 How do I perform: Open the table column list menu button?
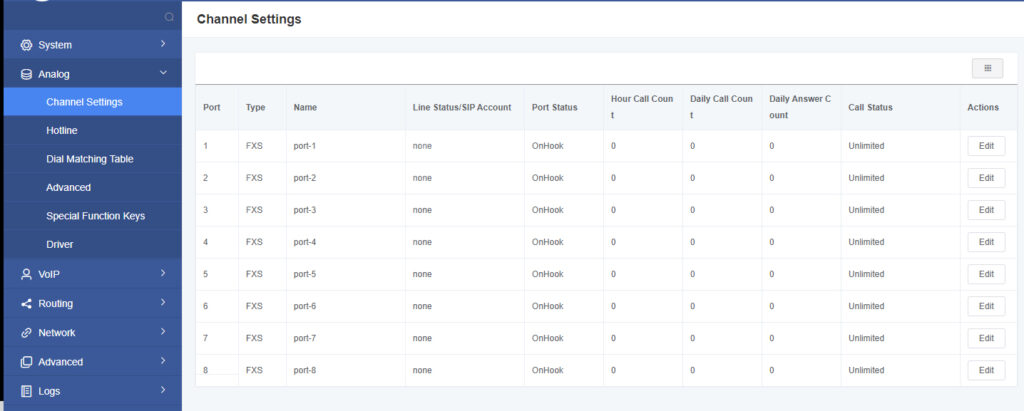pyautogui.click(x=987, y=68)
